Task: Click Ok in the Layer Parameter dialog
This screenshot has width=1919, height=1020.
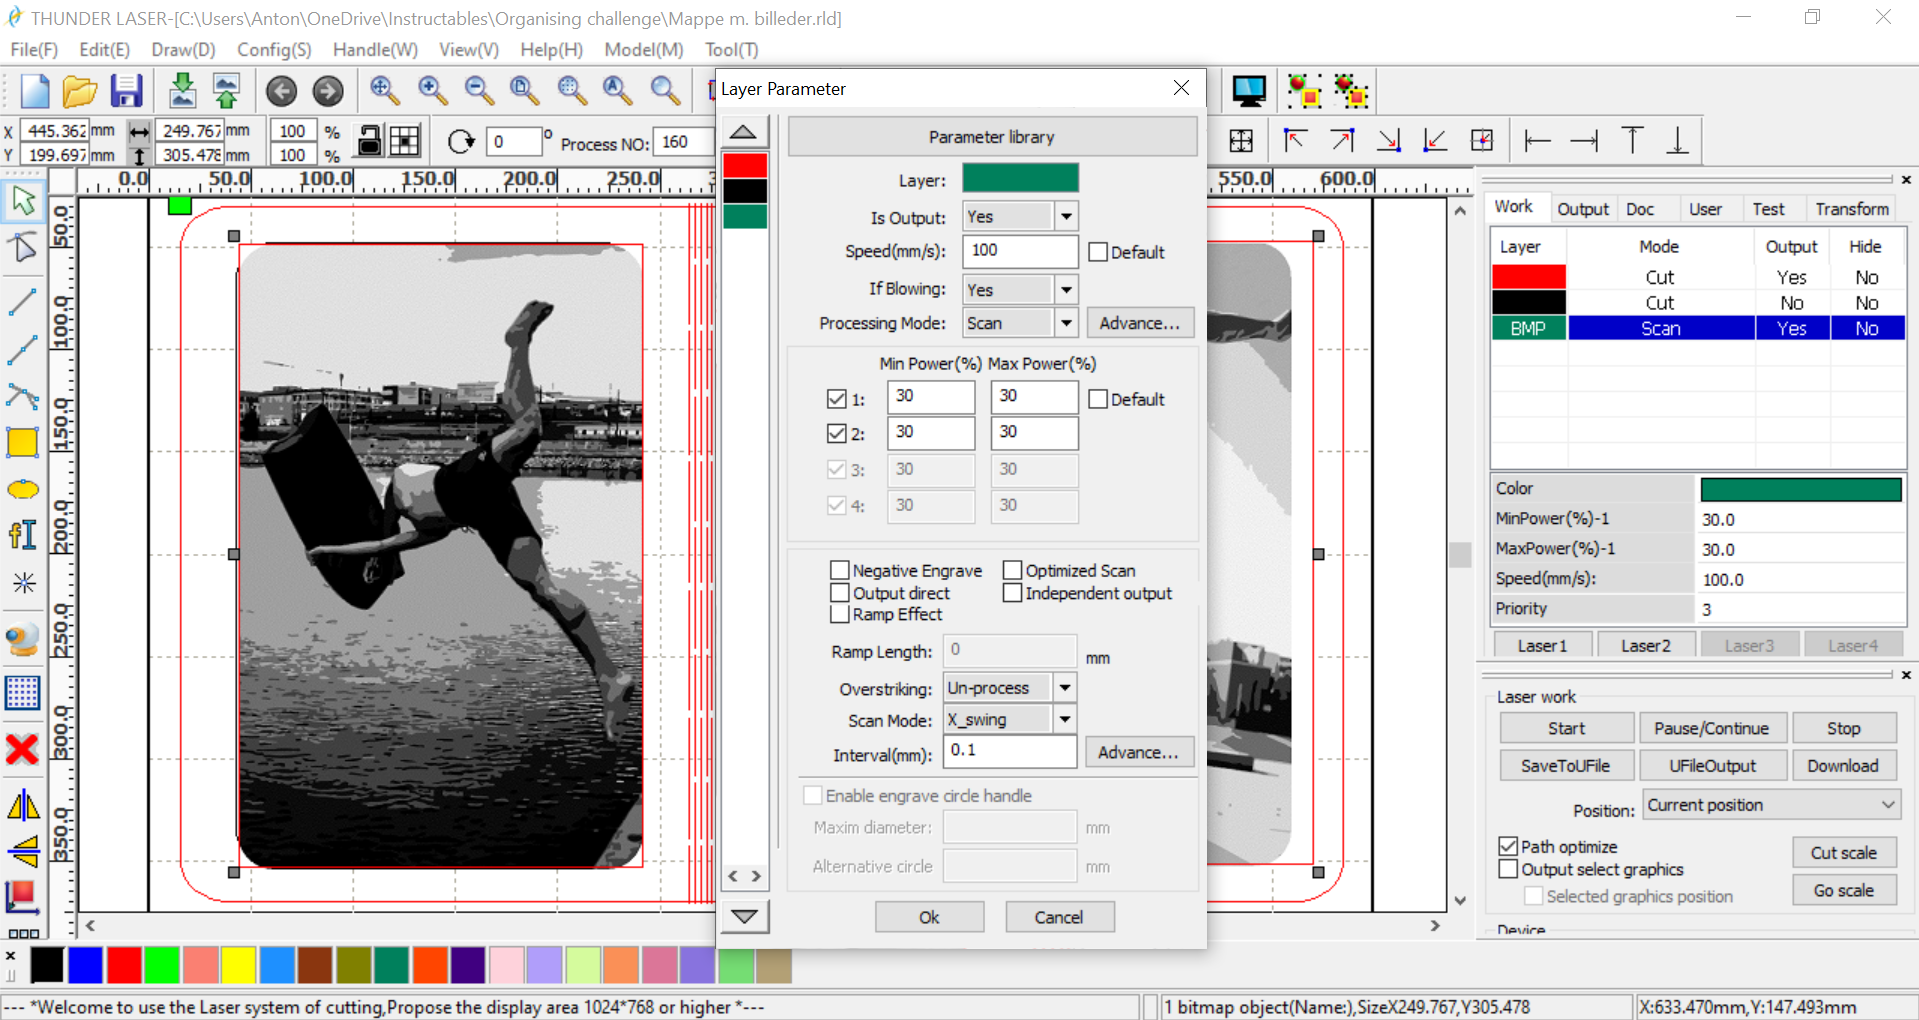Action: click(x=928, y=916)
